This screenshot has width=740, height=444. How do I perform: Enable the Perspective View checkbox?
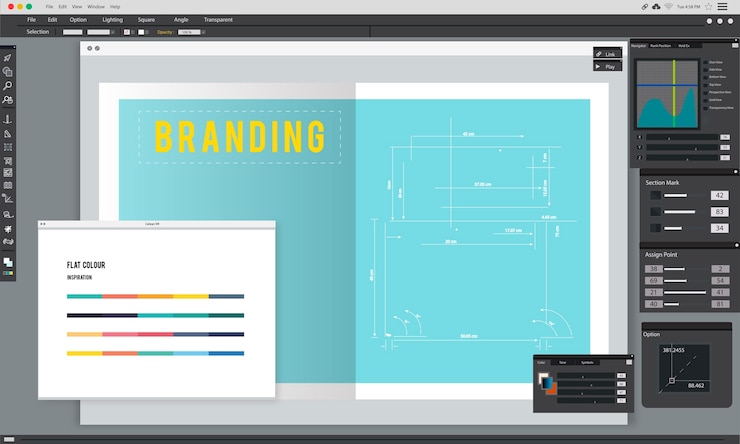(x=706, y=92)
